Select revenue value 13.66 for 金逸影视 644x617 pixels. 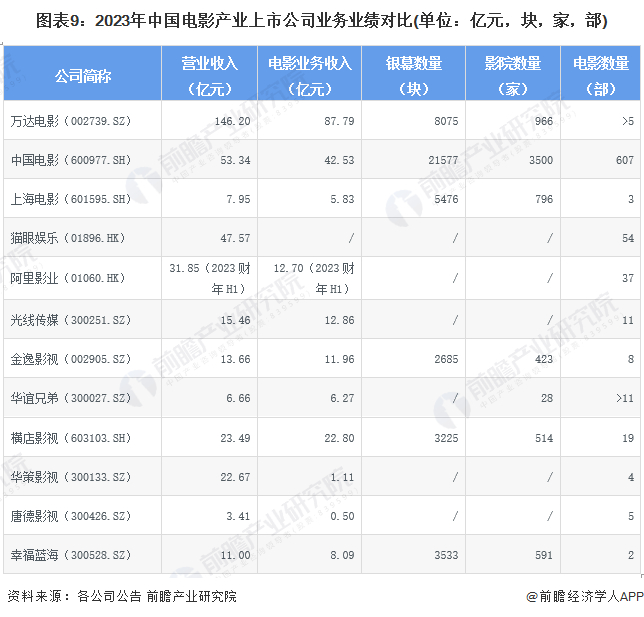pos(235,359)
